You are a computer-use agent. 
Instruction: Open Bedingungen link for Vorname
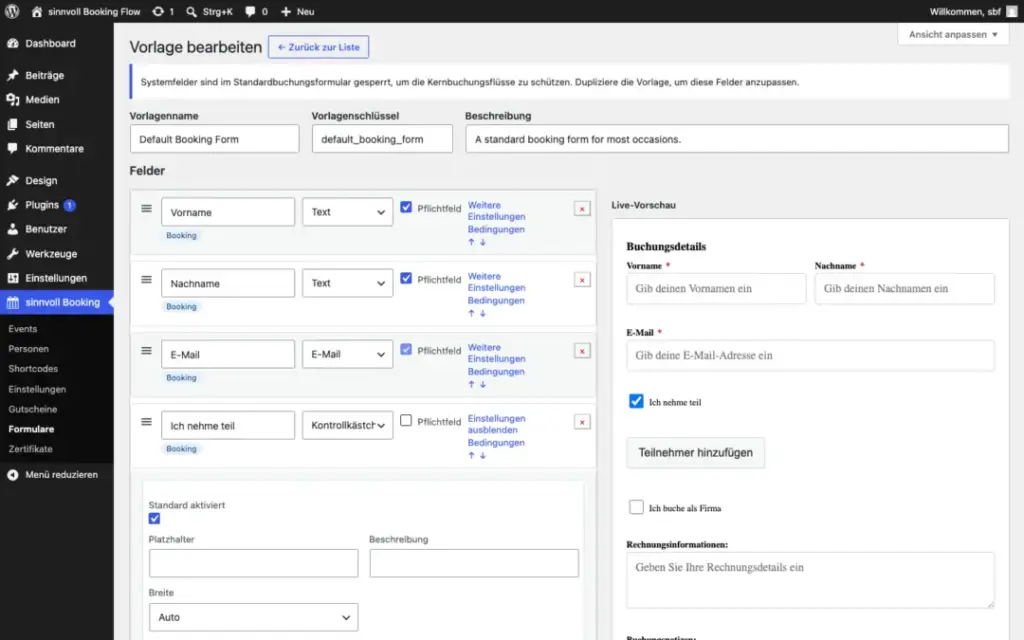coord(496,229)
